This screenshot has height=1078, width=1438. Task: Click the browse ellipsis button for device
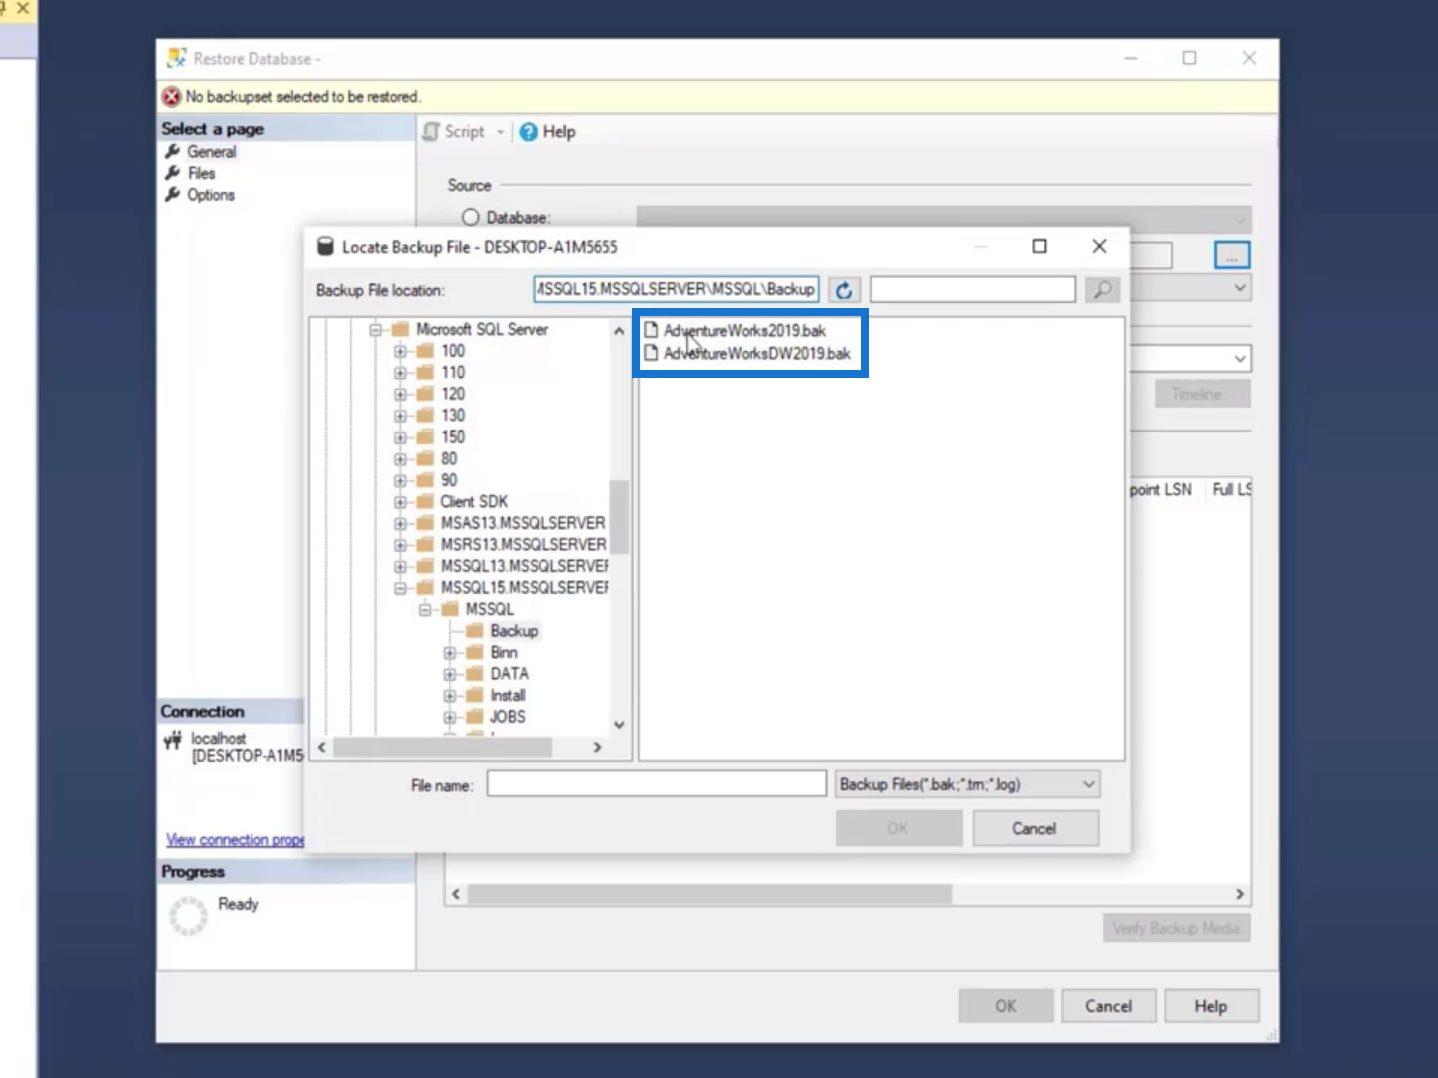point(1232,256)
